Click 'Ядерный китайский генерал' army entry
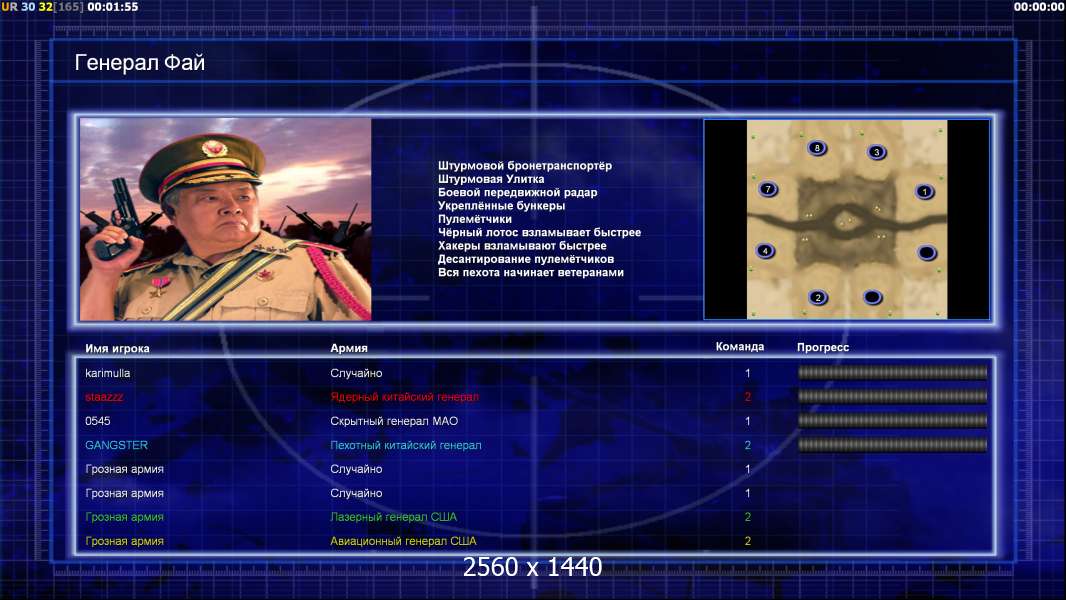1066x600 pixels. [405, 397]
